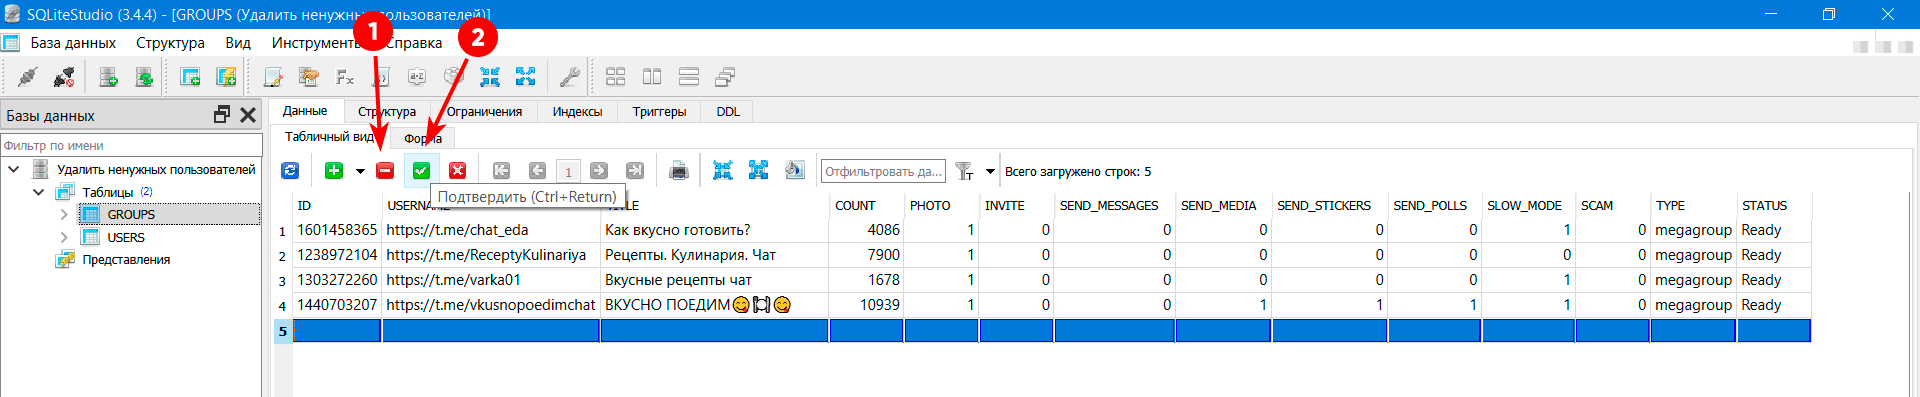Click the printer export icon
This screenshot has width=1920, height=397.
tap(679, 171)
